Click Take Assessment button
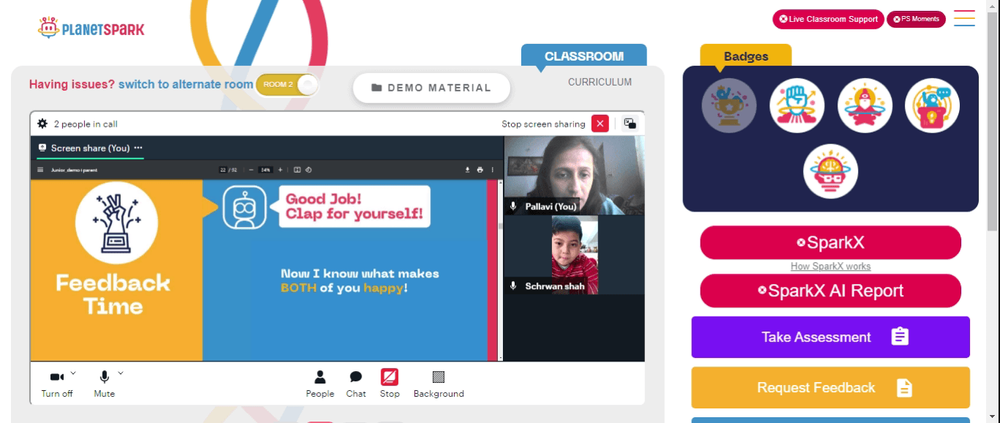This screenshot has width=1000, height=423. [x=830, y=337]
